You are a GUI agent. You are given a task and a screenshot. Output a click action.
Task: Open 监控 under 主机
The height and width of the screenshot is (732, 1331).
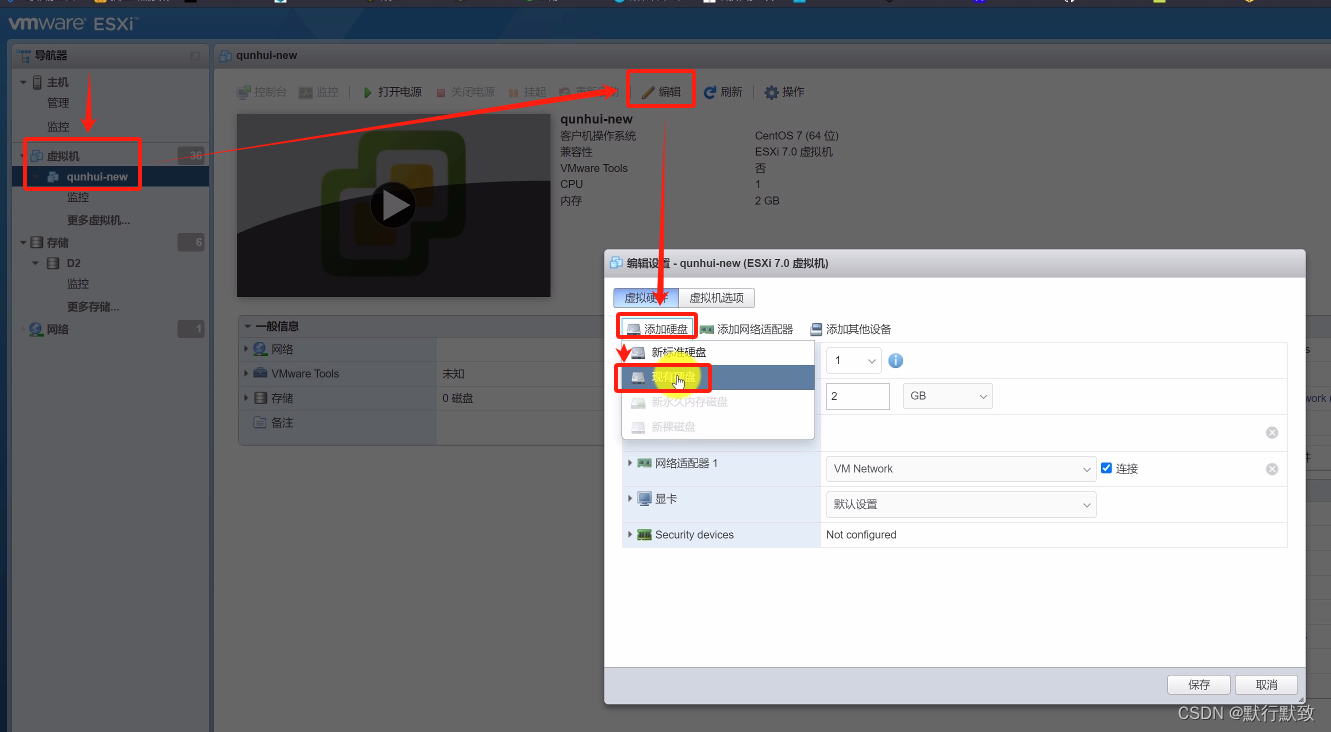[58, 127]
